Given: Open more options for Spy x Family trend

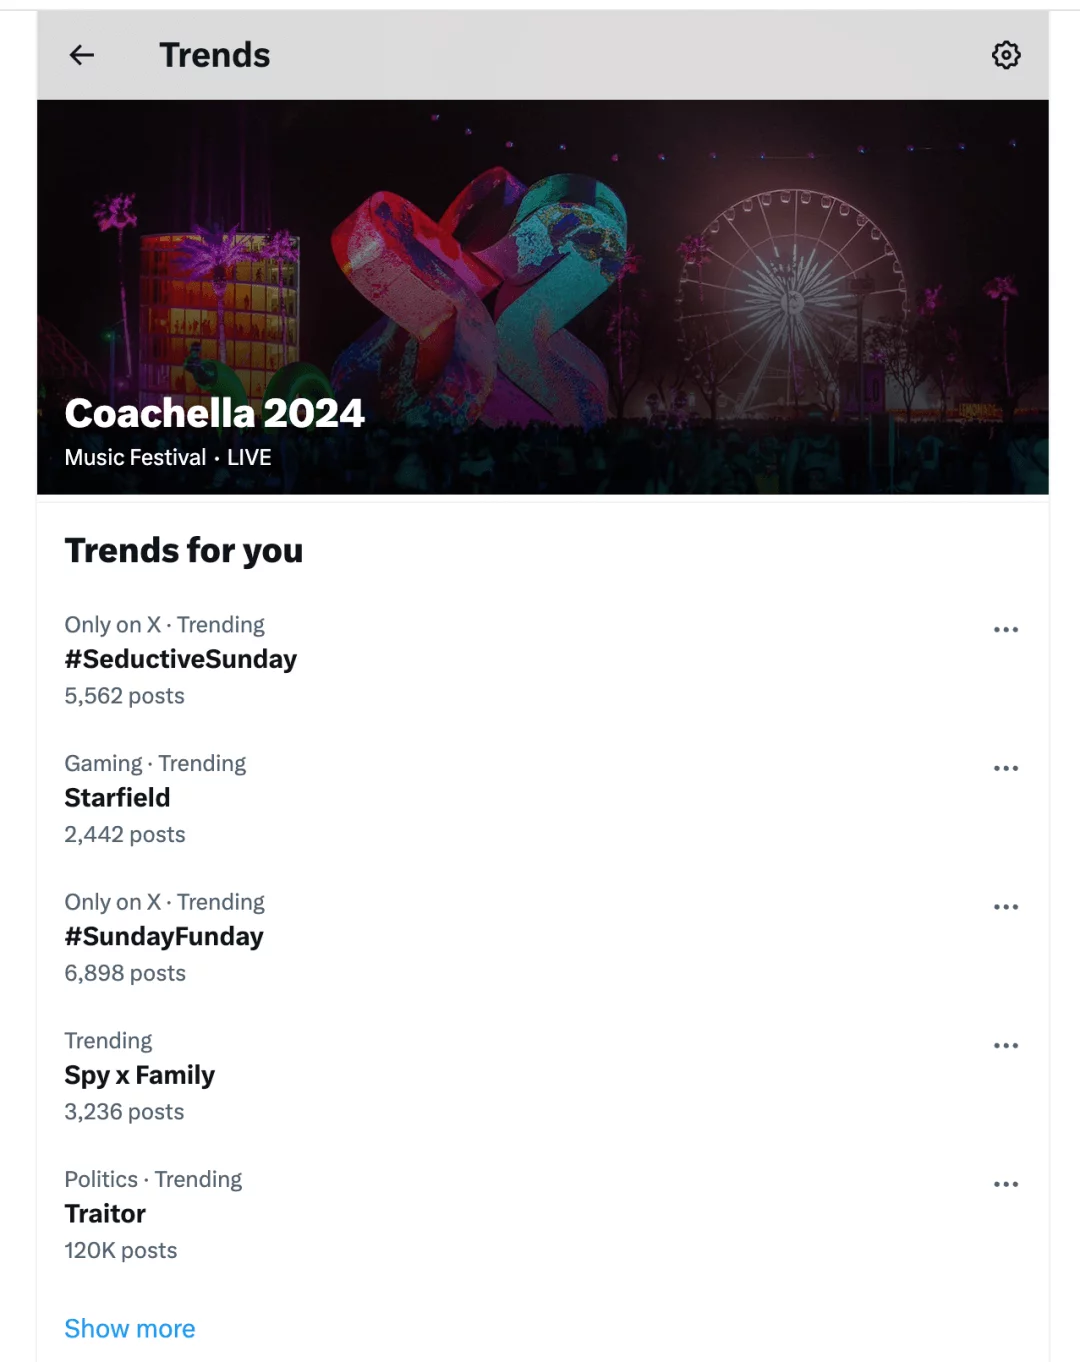Looking at the screenshot, I should coord(1005,1045).
